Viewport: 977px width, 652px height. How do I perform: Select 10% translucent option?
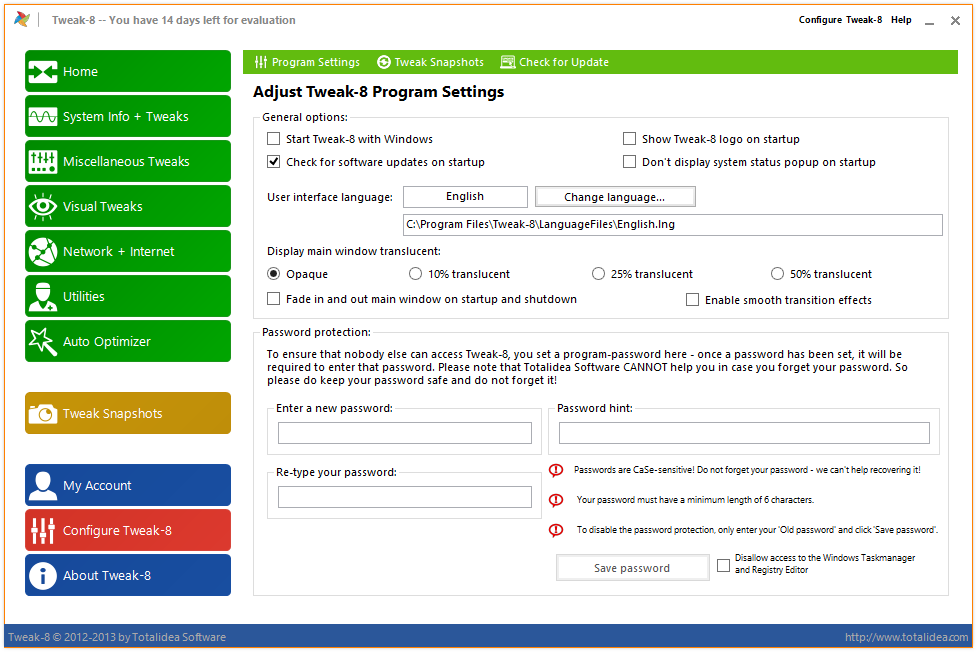click(x=416, y=274)
